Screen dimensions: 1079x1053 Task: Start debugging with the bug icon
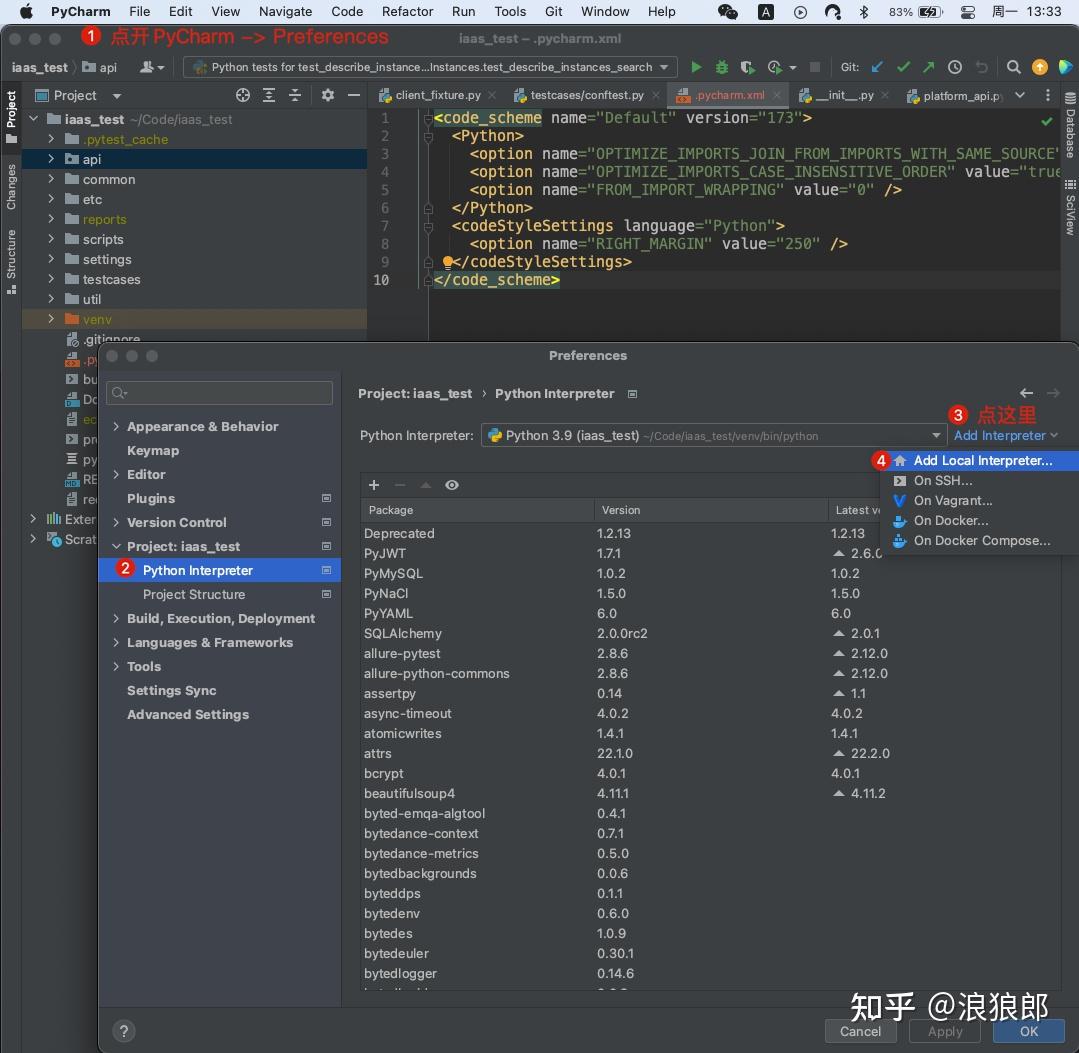pos(721,67)
